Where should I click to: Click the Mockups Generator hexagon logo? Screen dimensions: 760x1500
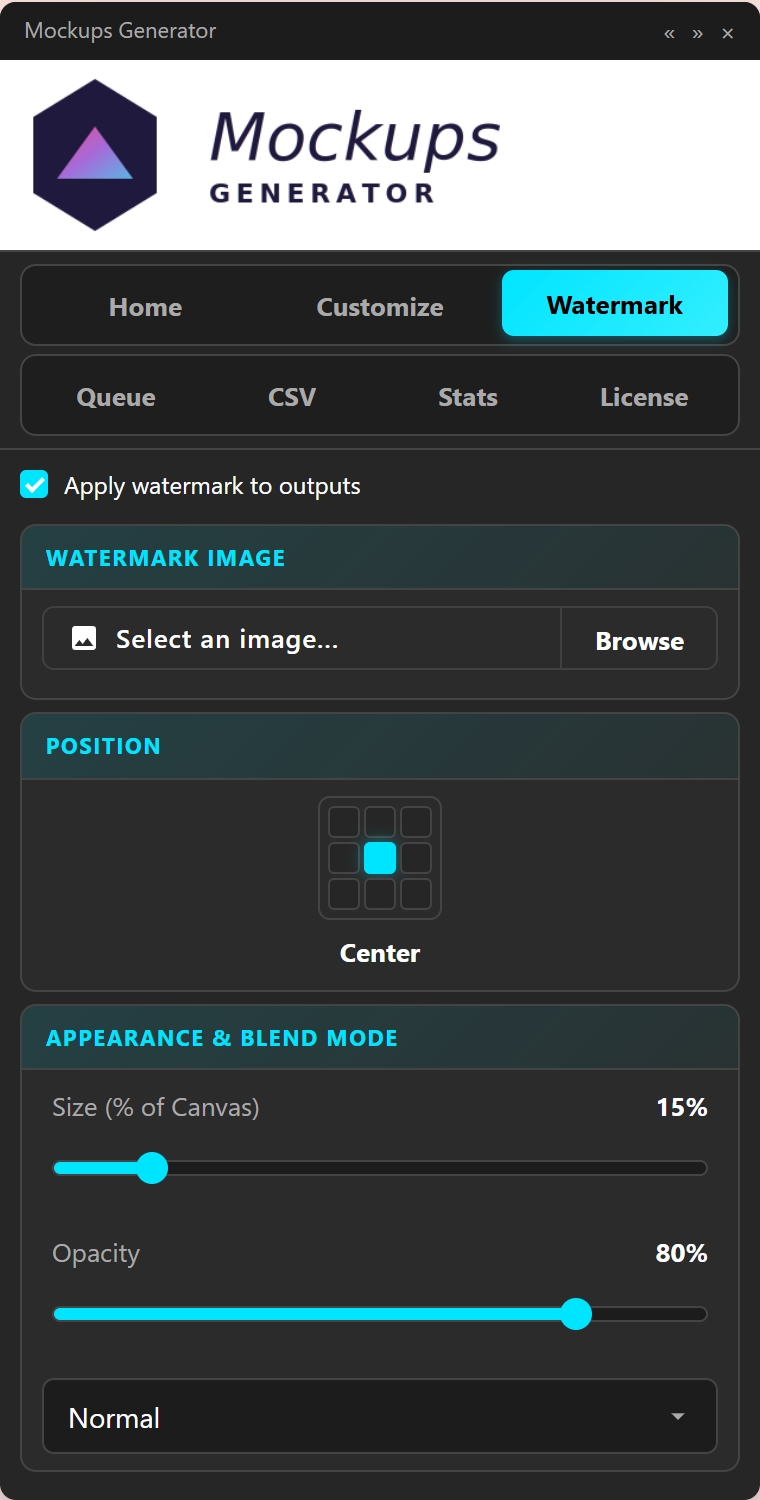(x=95, y=155)
